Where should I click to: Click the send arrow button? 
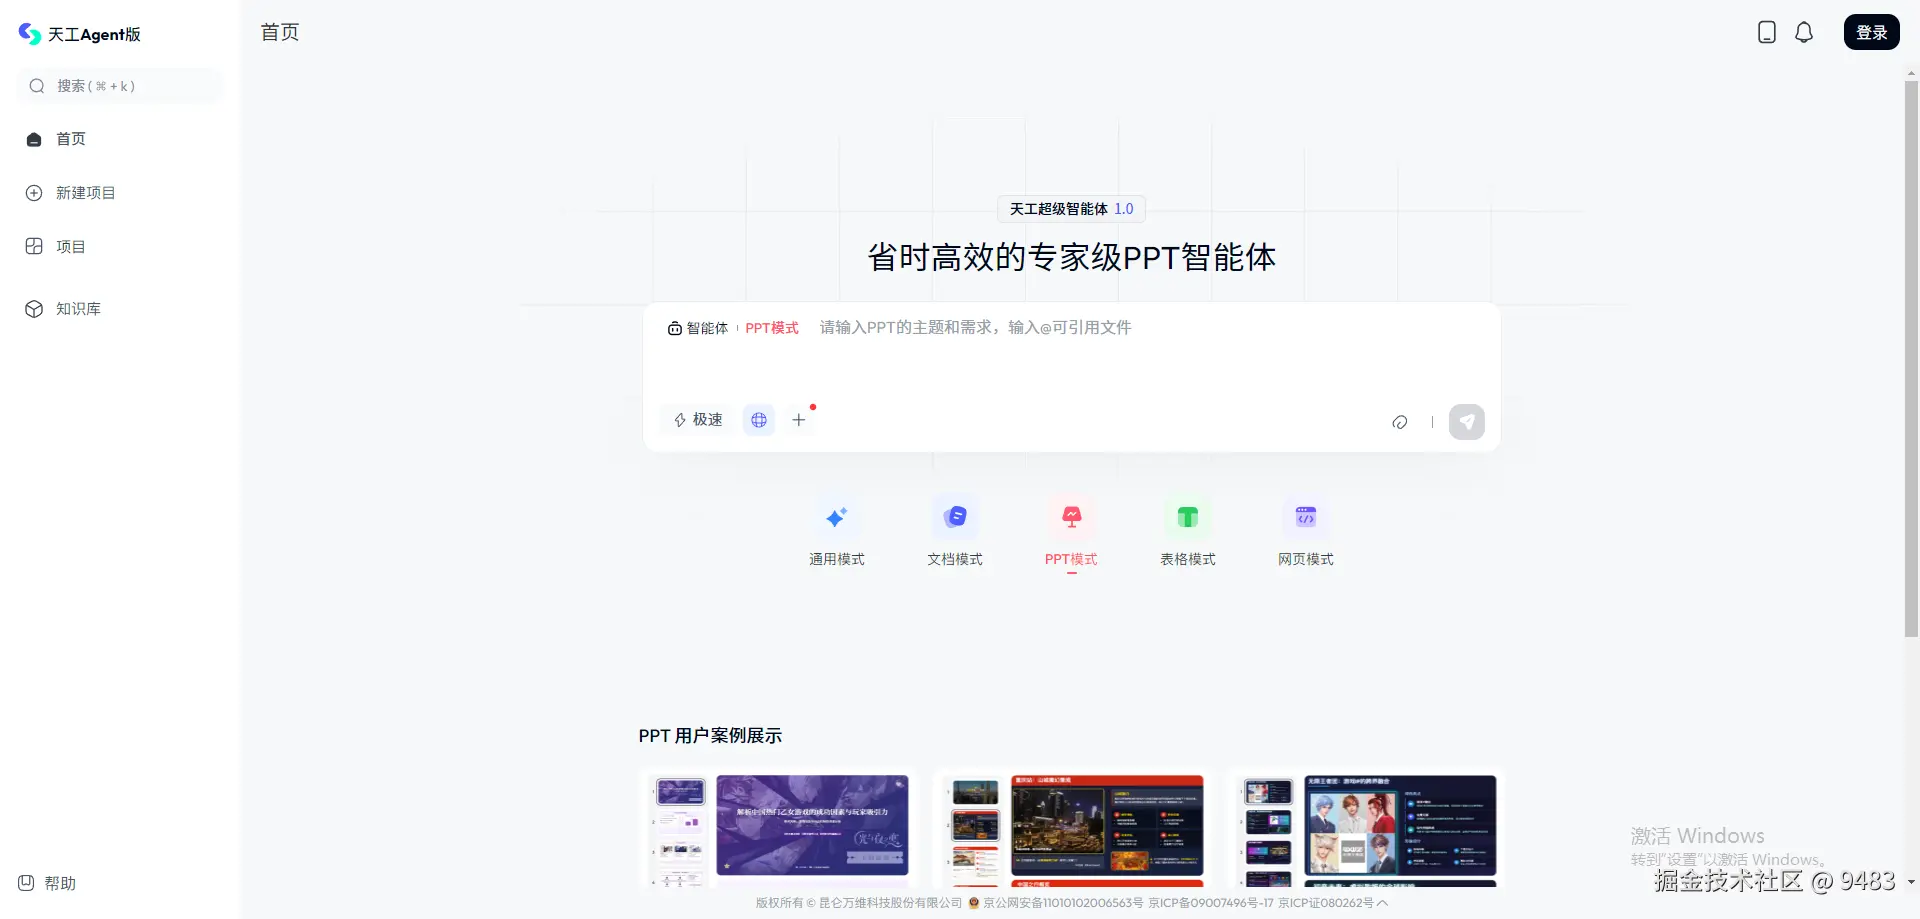(1467, 422)
